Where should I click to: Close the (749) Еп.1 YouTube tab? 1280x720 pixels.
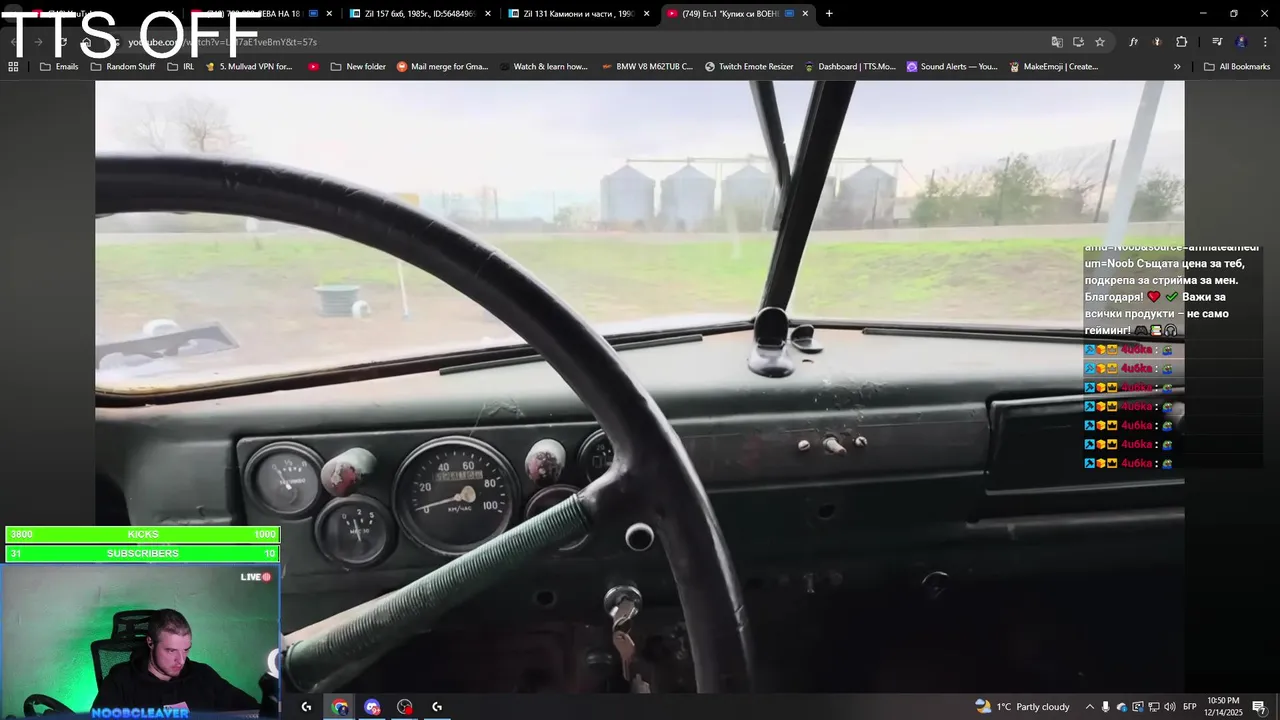pos(805,14)
